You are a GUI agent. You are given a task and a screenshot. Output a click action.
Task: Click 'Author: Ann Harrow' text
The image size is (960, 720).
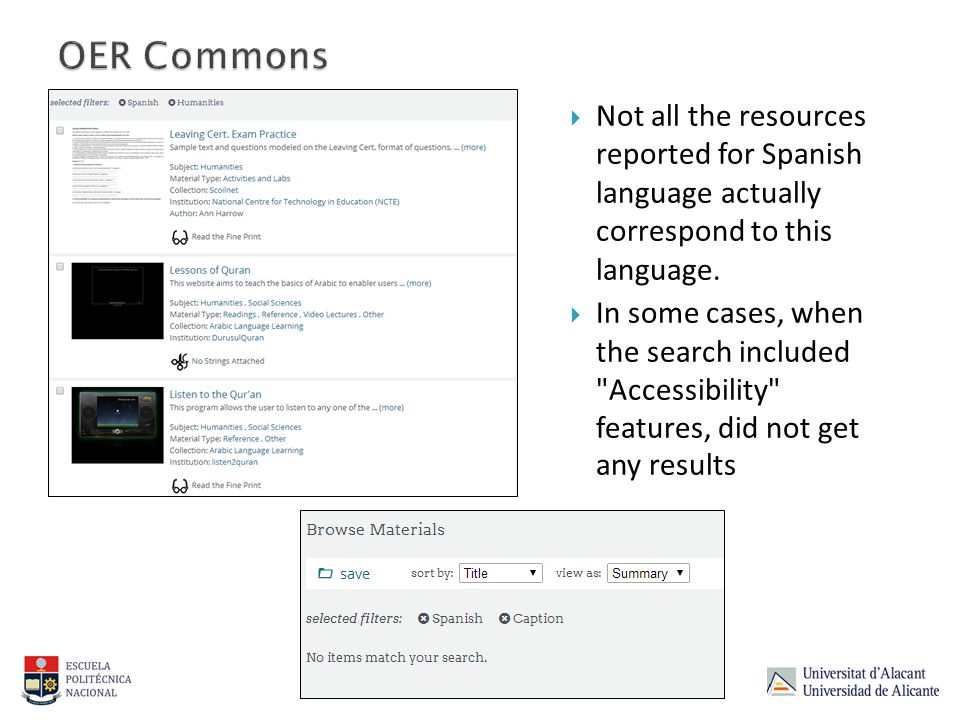tap(206, 214)
